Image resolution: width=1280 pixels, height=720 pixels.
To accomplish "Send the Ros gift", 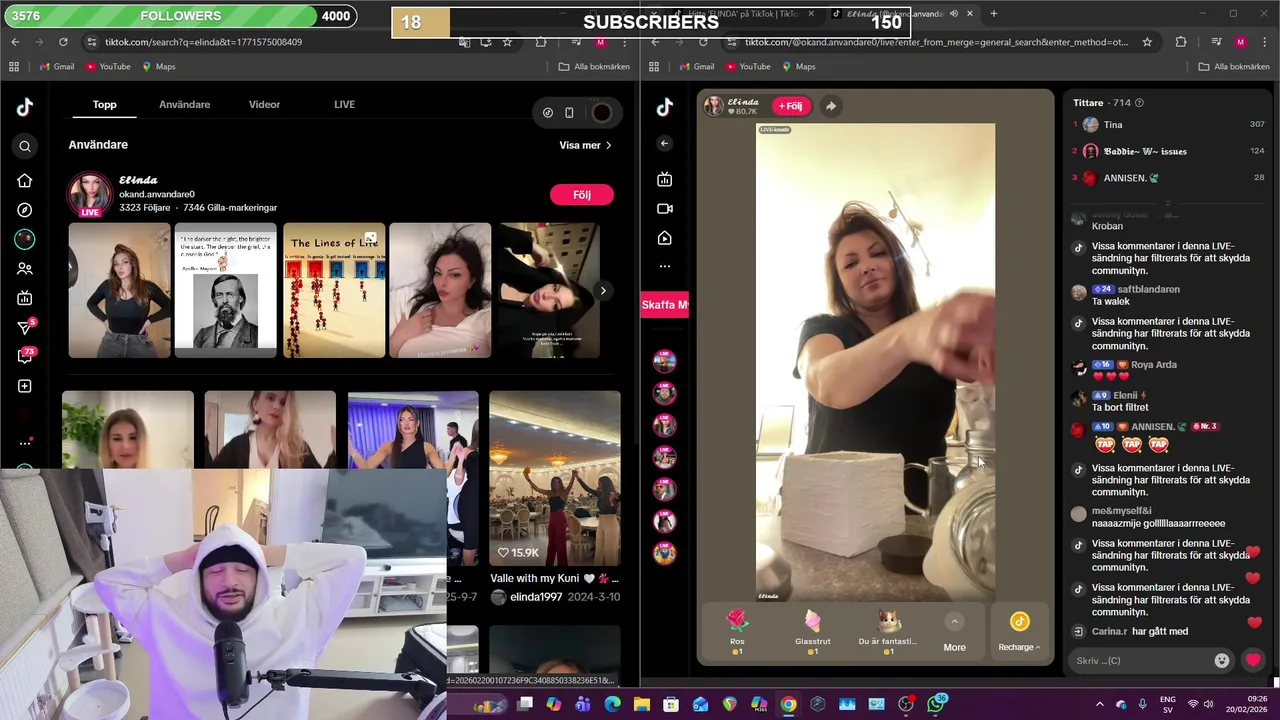I will click(x=737, y=632).
